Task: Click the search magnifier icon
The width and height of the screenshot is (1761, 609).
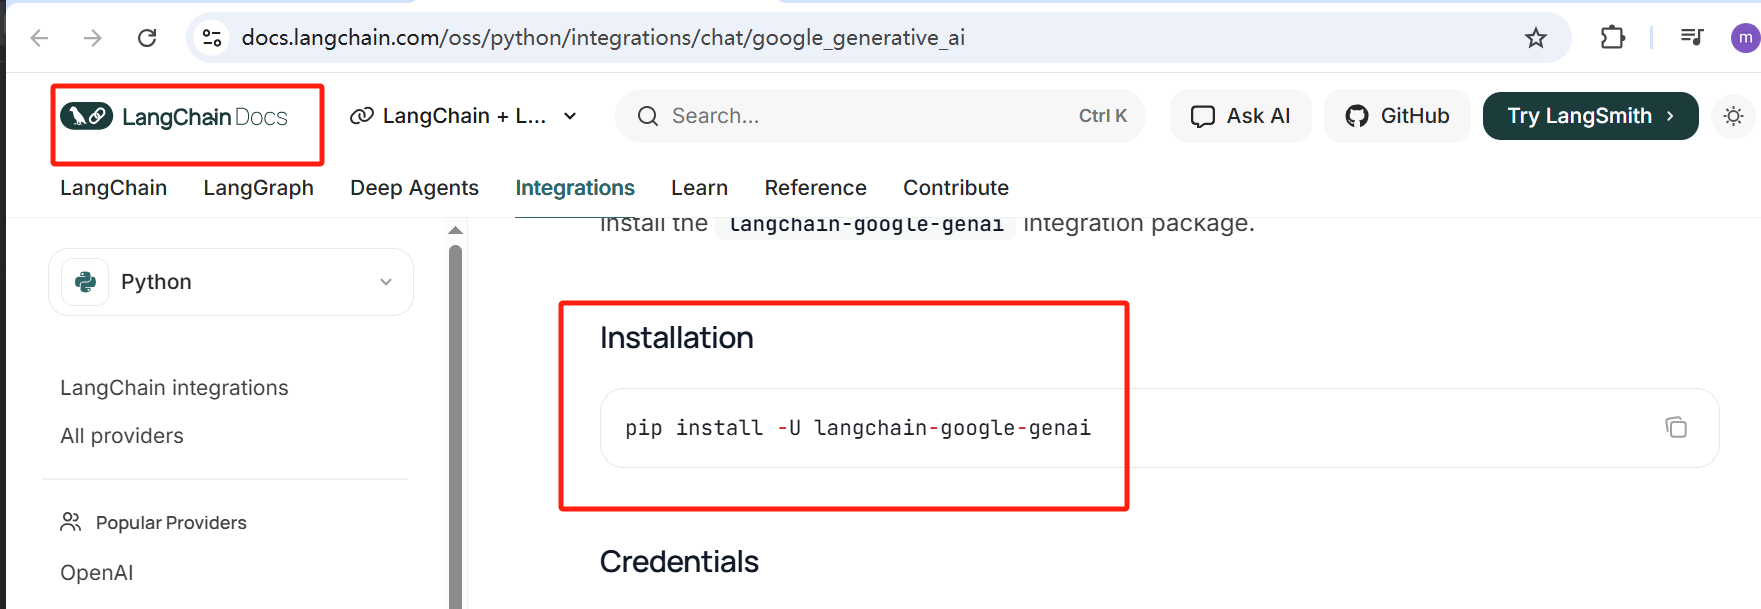Action: coord(648,116)
